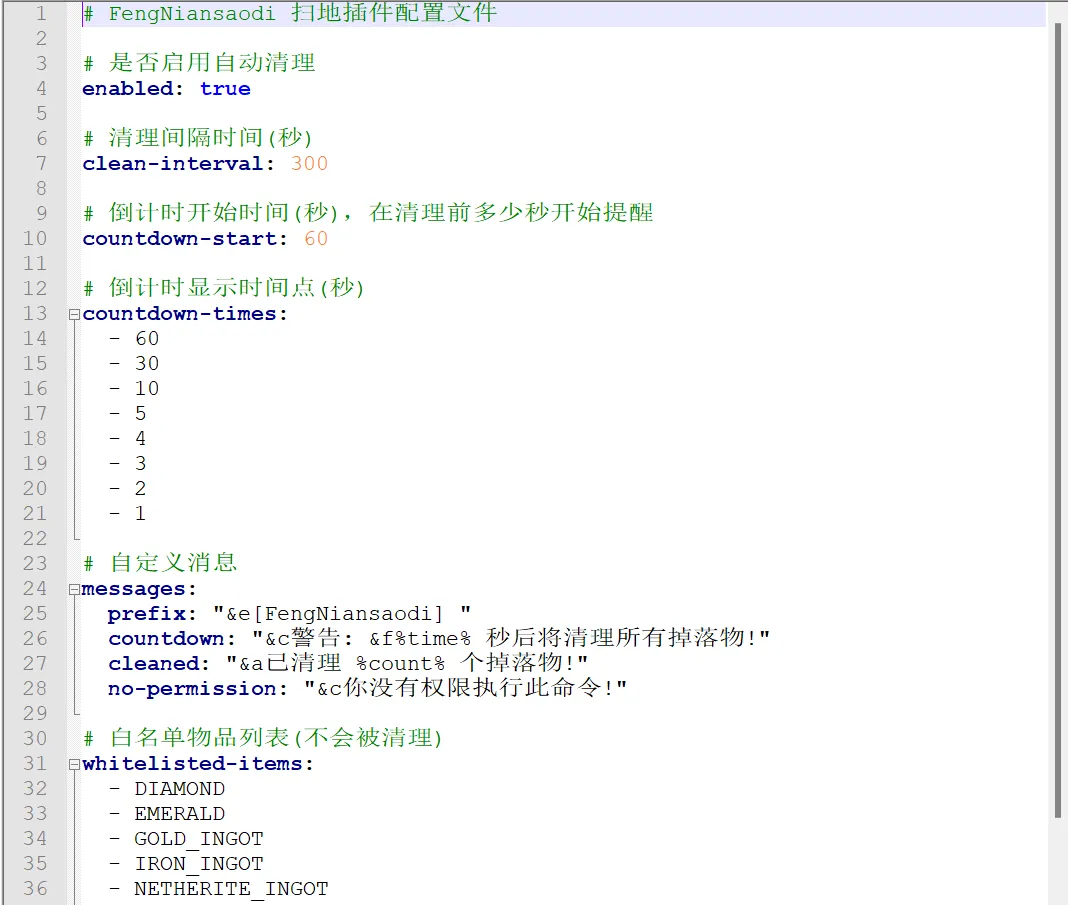Viewport: 1068px width, 905px height.
Task: Click the 'countdown-times' key
Action: coord(180,314)
